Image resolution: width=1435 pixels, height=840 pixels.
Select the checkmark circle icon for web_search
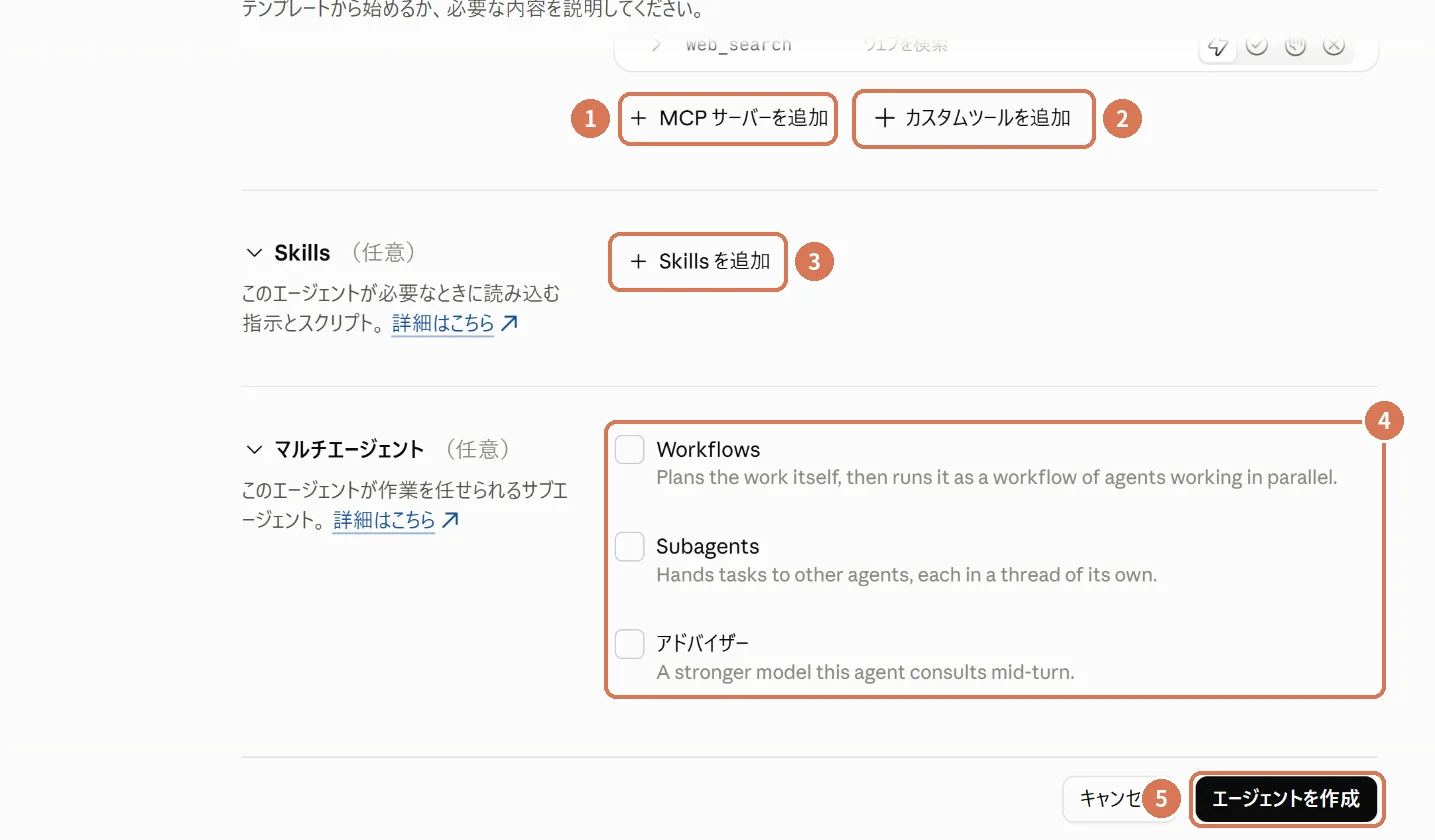coord(1257,45)
